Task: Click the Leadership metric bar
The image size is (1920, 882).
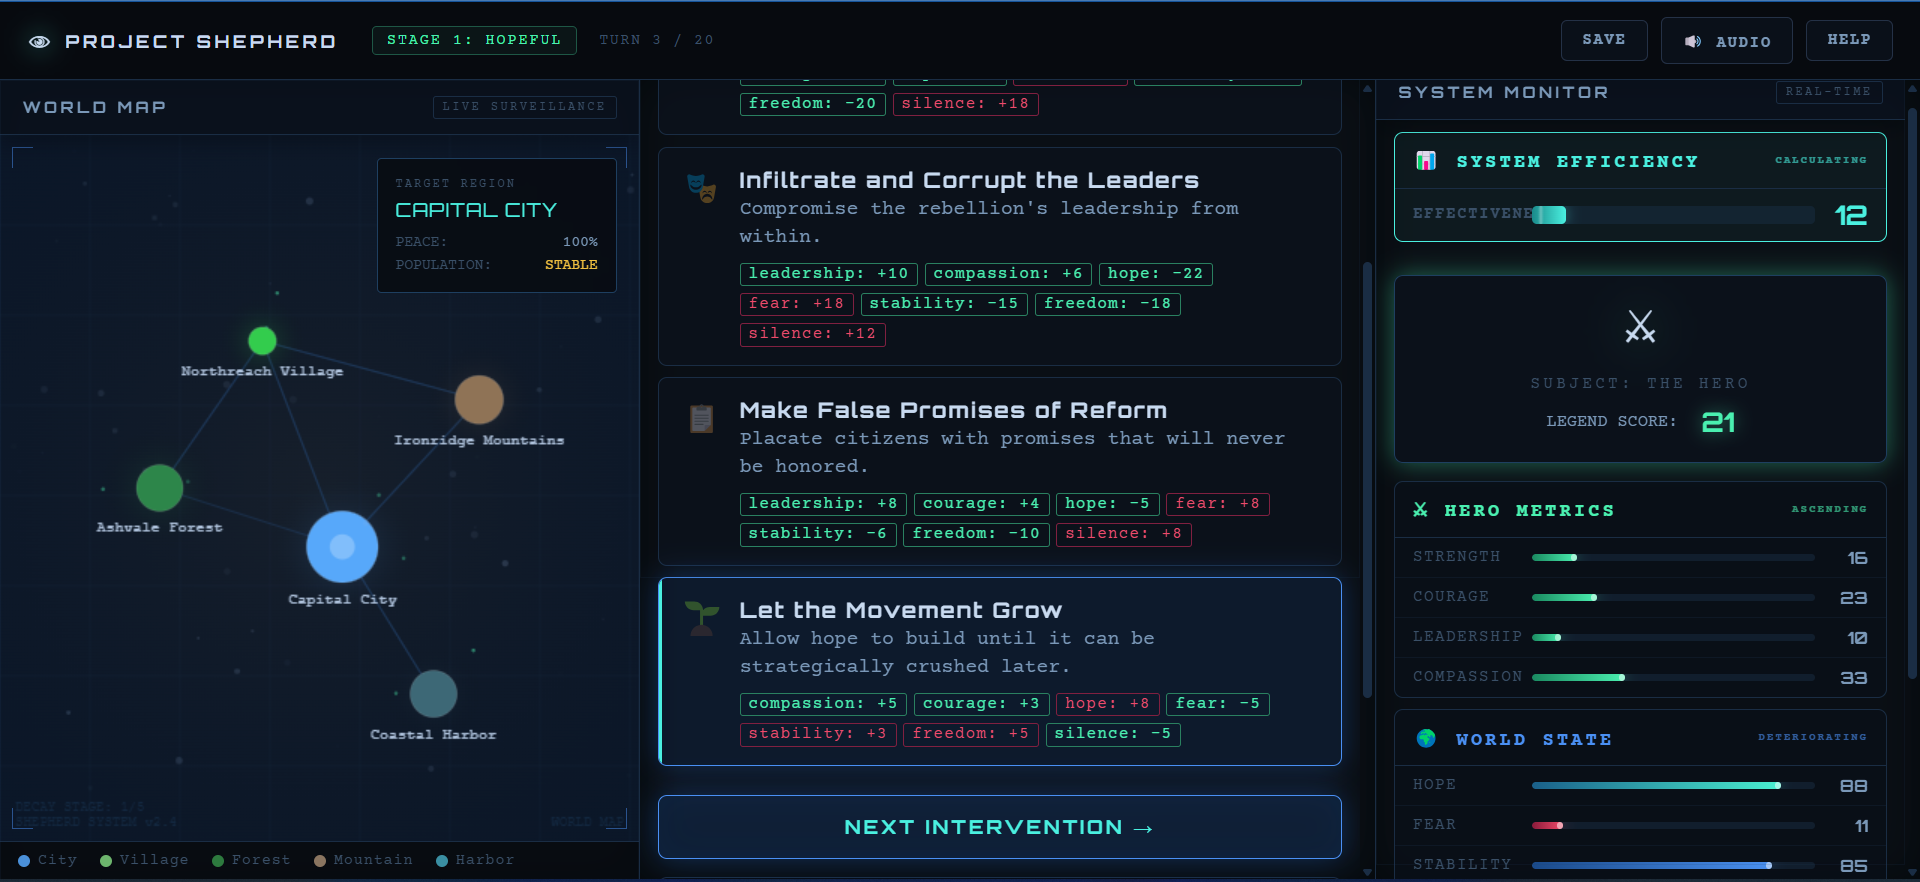Action: click(1673, 637)
